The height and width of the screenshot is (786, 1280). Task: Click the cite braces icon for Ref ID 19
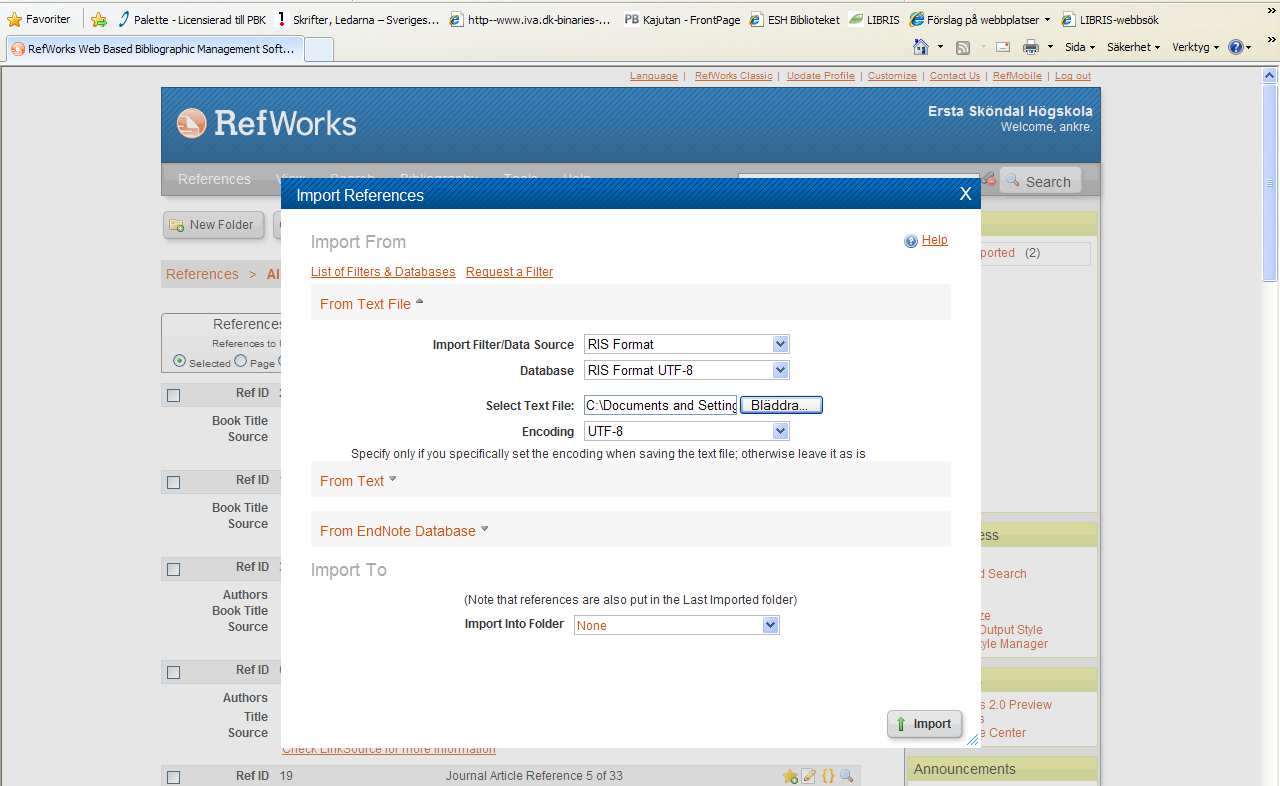828,776
